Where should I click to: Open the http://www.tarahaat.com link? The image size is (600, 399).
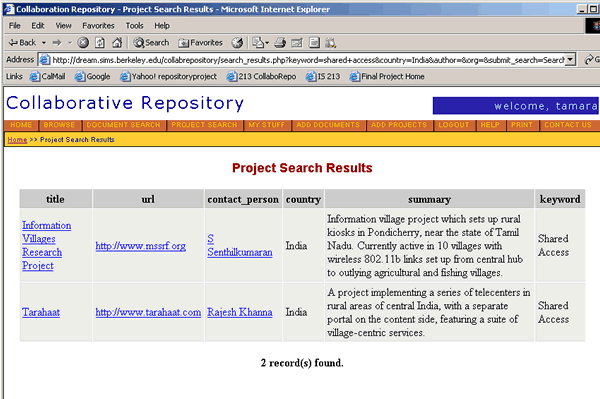148,312
